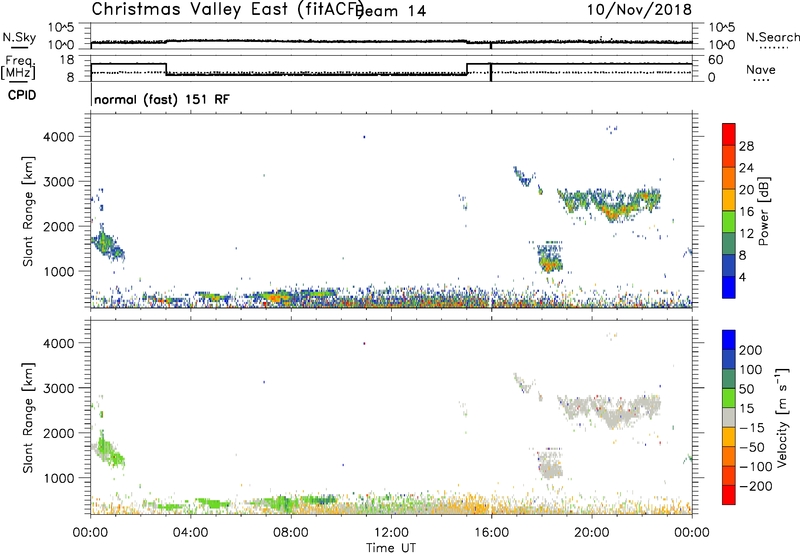This screenshot has height=554, width=800.
Task: Click the 'Velocity [m s-1]' color bar label
Action: 782,417
